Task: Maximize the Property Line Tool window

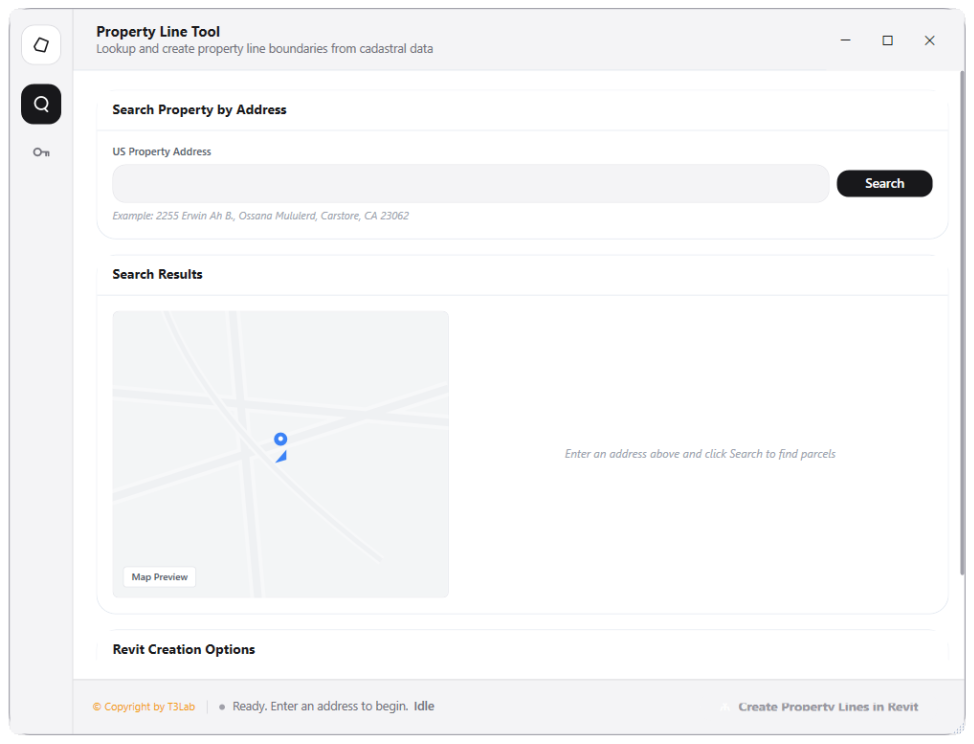Action: click(888, 40)
